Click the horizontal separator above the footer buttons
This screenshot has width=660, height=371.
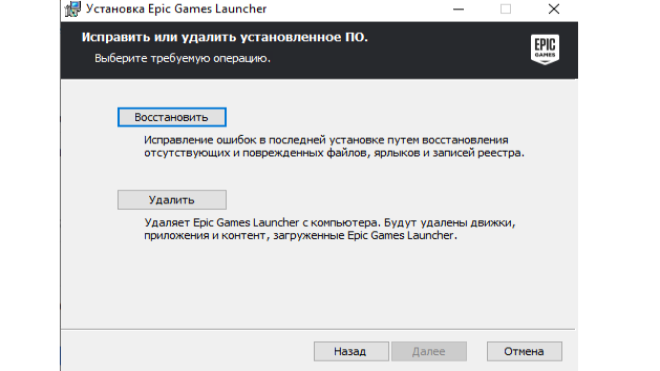point(318,329)
